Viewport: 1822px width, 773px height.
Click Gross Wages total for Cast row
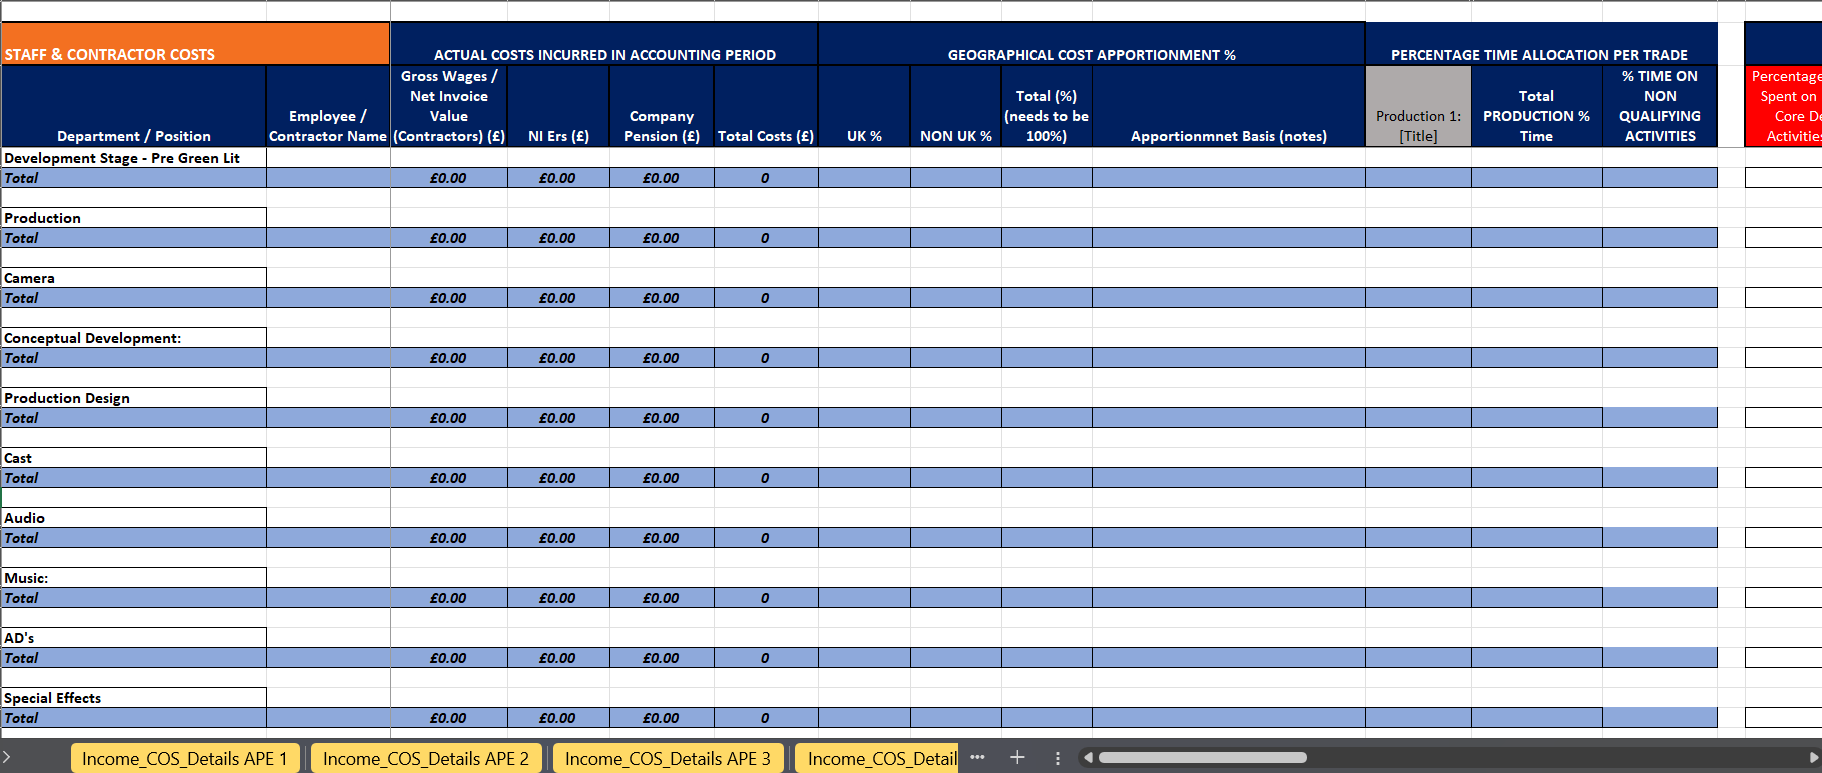[x=448, y=478]
